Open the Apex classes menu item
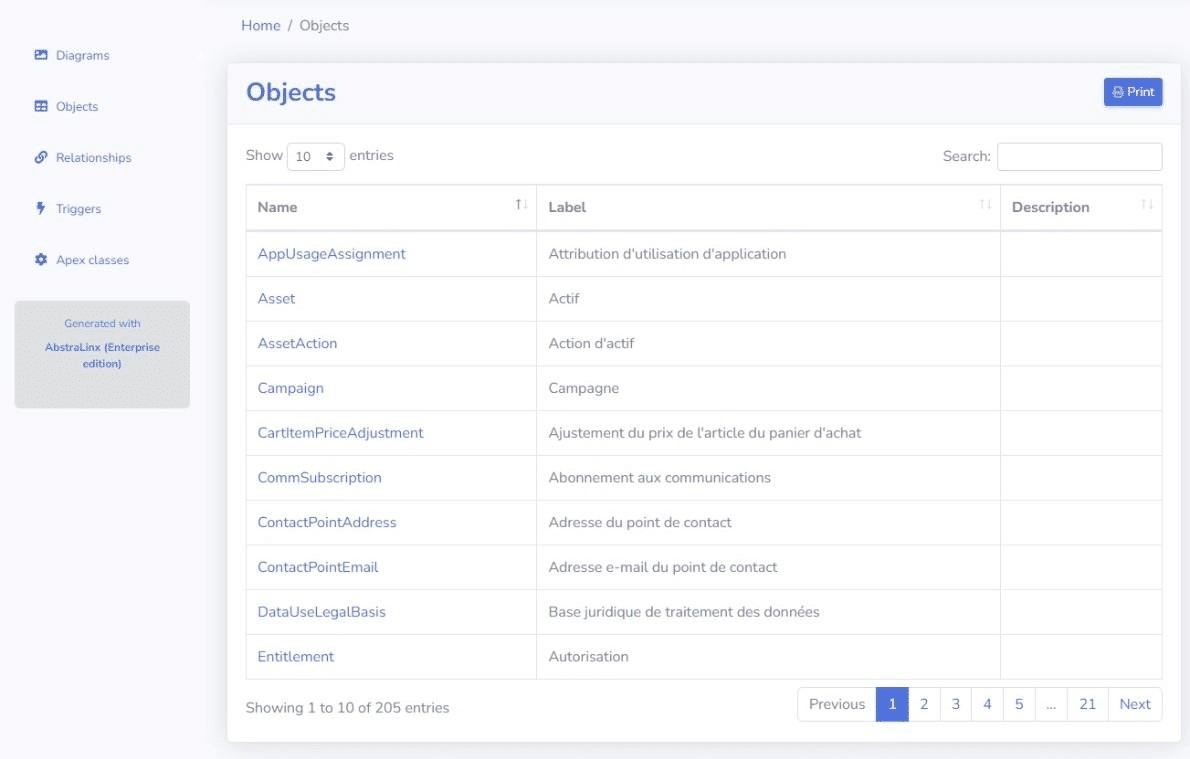This screenshot has width=1190, height=759. 92,260
